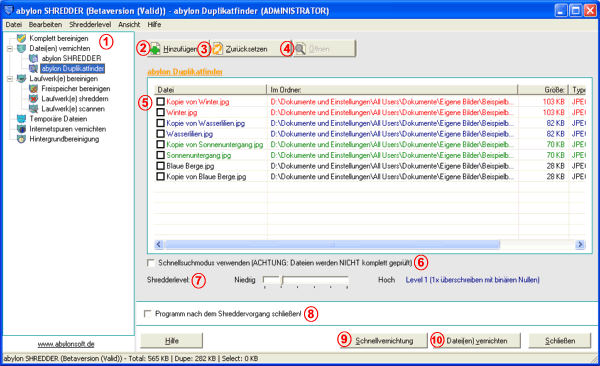Check the box for Kopie von Blaue Berge.jpg
The image size is (600, 366).
(161, 176)
